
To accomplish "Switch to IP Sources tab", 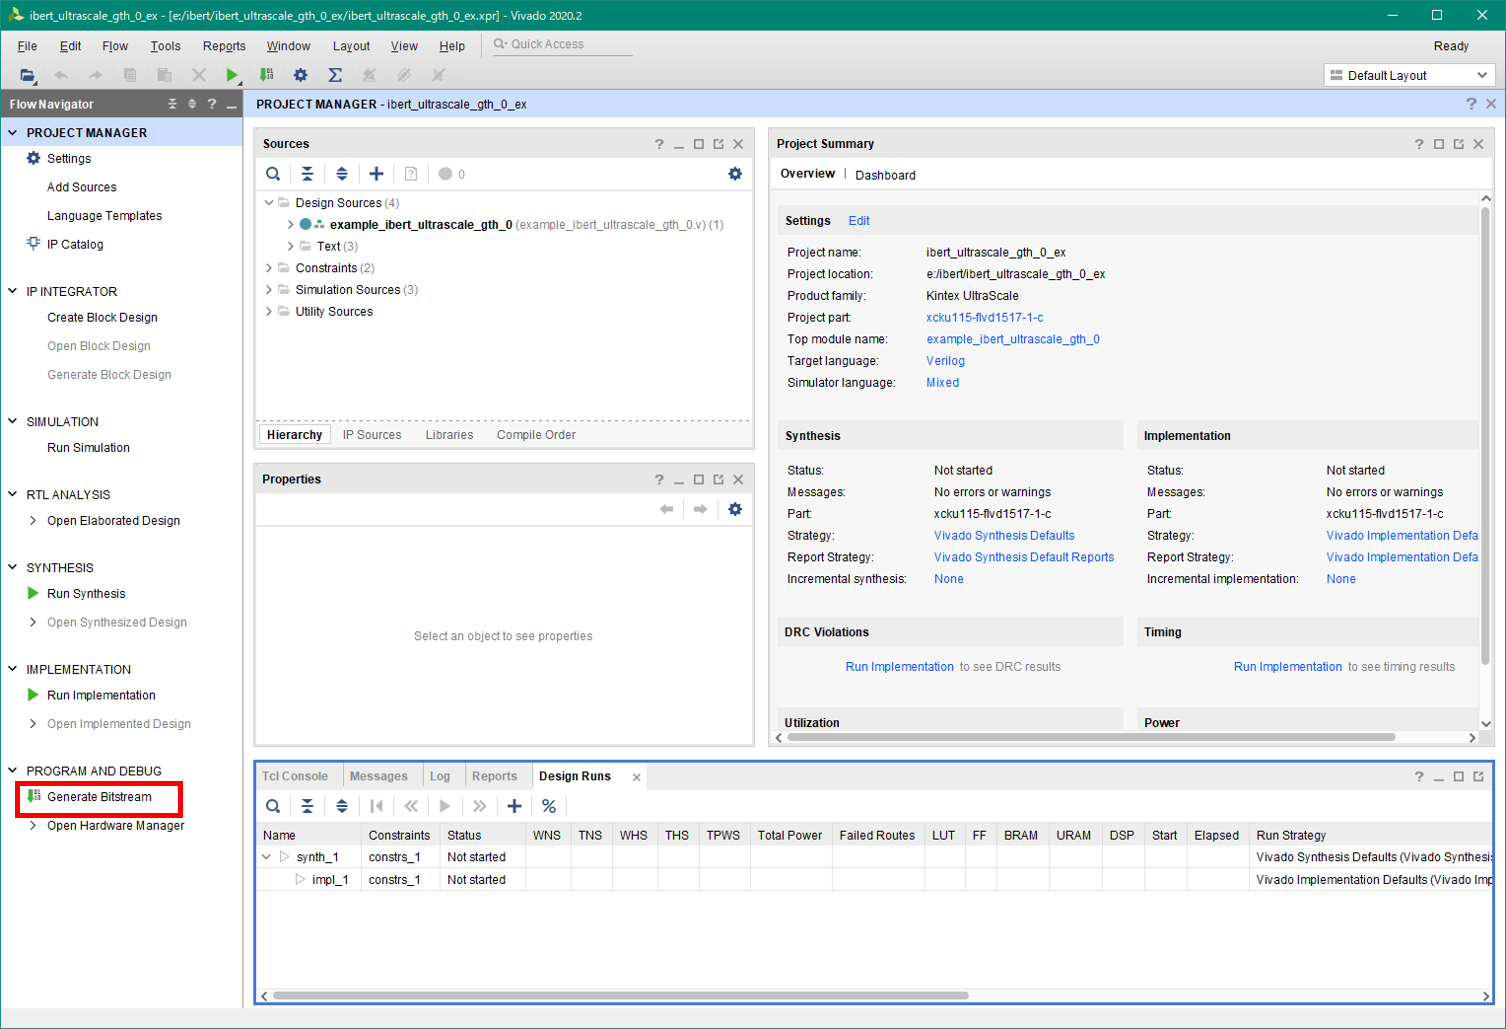I will click(372, 435).
